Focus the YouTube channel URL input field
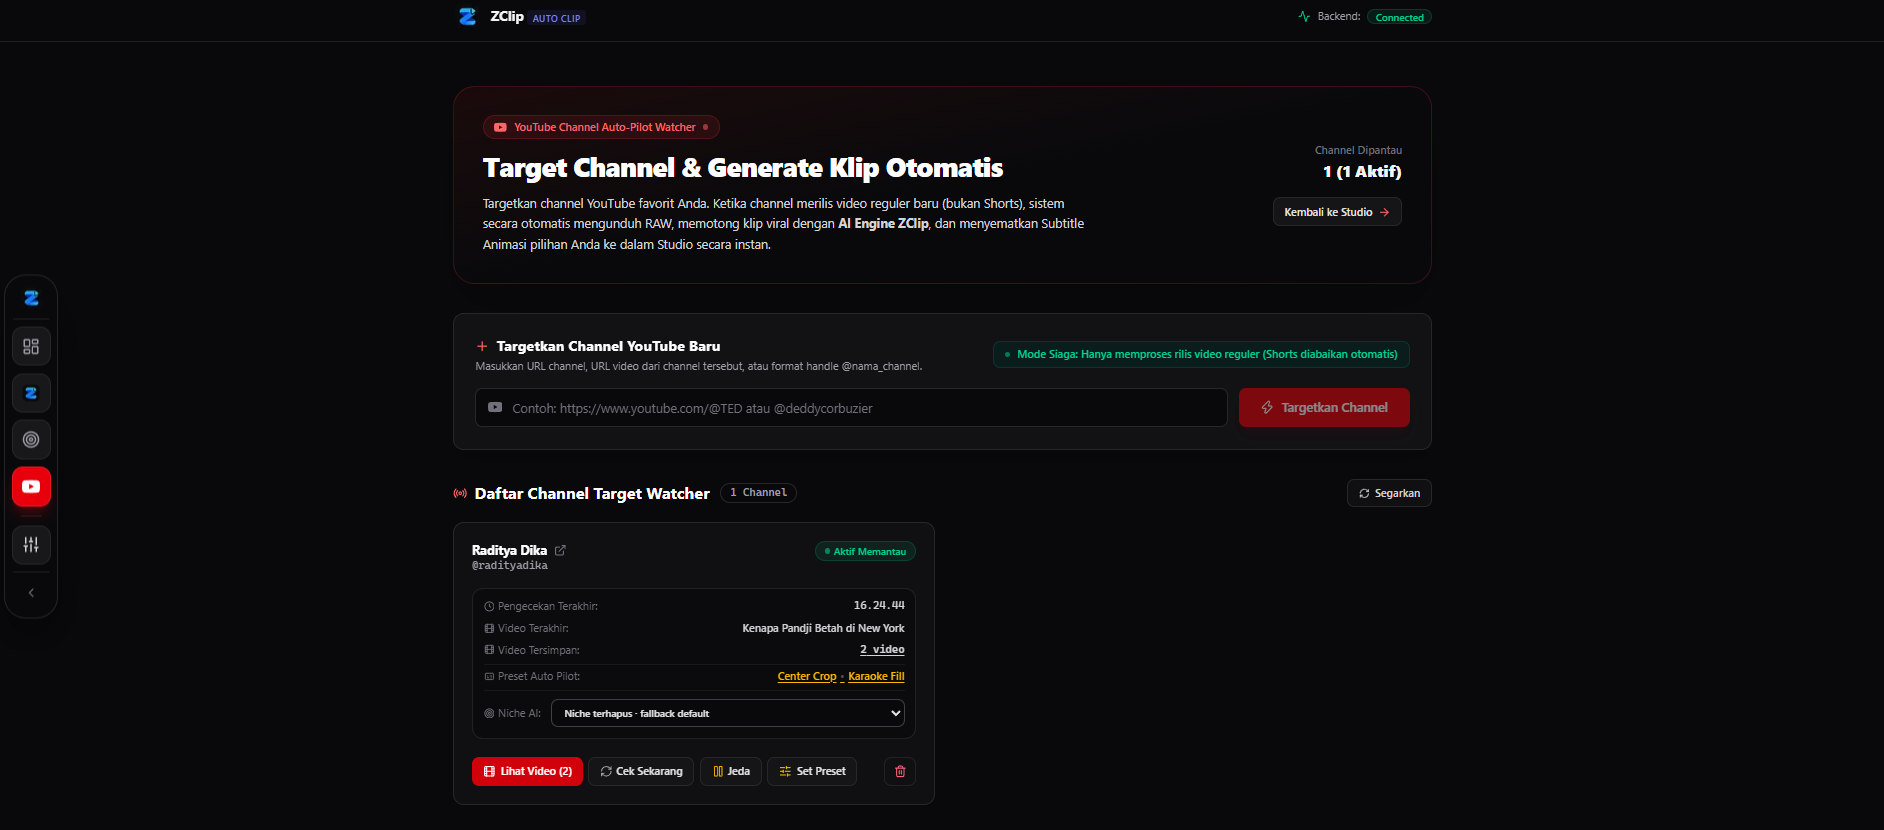Viewport: 1884px width, 830px height. [x=851, y=408]
